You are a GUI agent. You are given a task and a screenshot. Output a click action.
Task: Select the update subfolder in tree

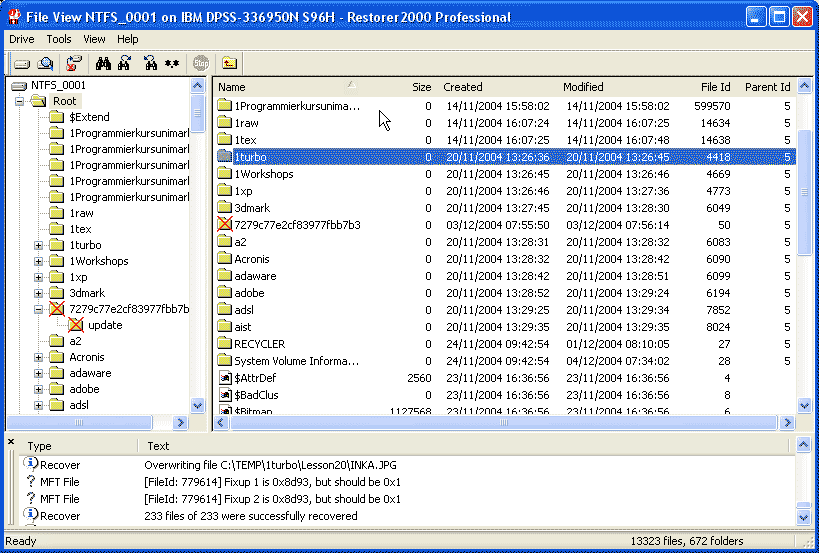point(105,325)
